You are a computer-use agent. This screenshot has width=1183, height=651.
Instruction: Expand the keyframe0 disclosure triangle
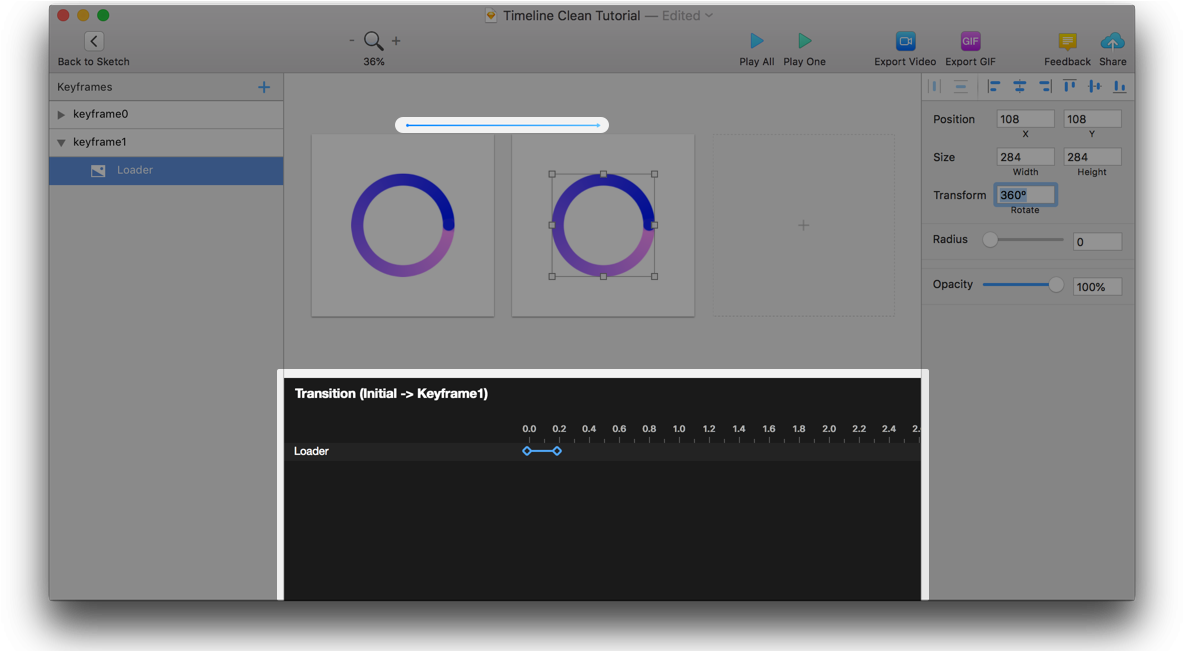pos(62,115)
